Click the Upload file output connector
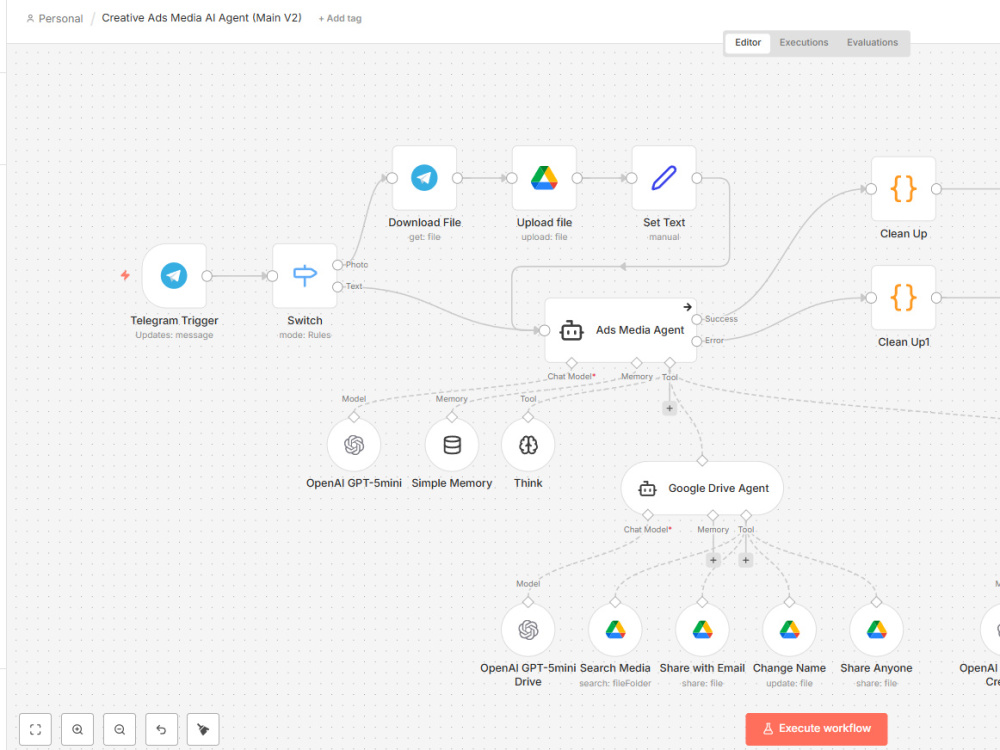 (x=577, y=178)
